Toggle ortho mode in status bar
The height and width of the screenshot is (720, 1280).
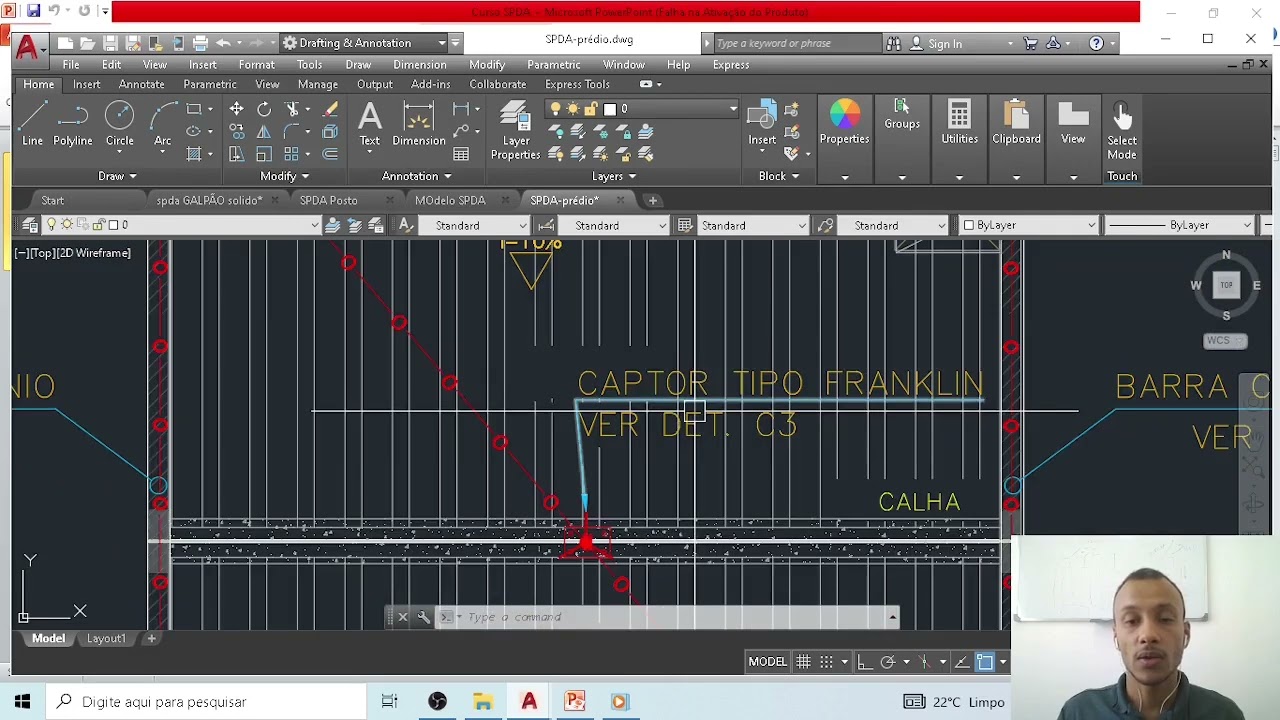(x=865, y=662)
